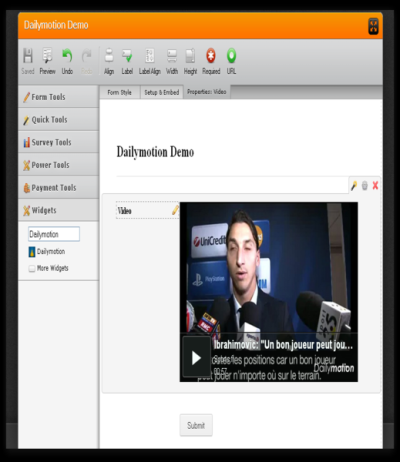Expand Payment Tools panel
This screenshot has width=400, height=462.
click(x=58, y=188)
